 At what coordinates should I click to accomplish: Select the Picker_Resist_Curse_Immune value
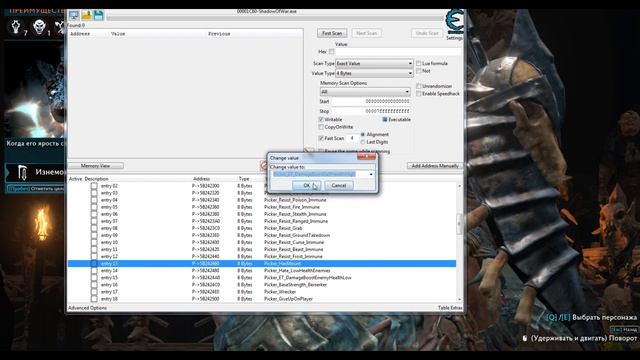(294, 242)
